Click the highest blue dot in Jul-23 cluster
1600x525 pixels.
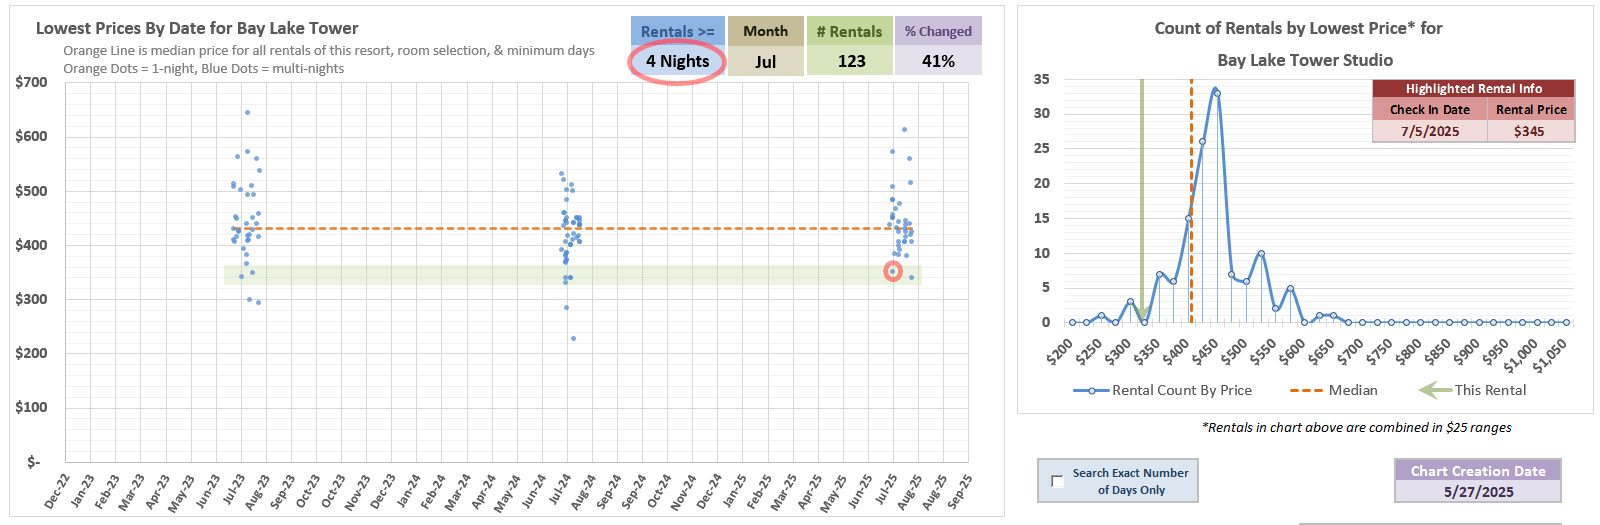pyautogui.click(x=247, y=113)
